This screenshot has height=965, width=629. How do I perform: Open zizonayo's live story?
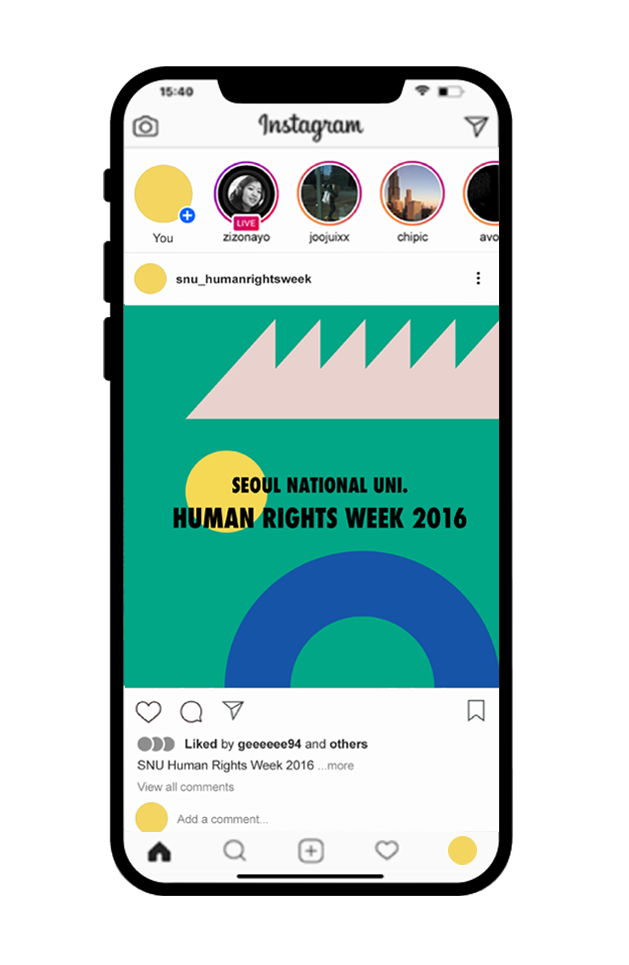246,194
